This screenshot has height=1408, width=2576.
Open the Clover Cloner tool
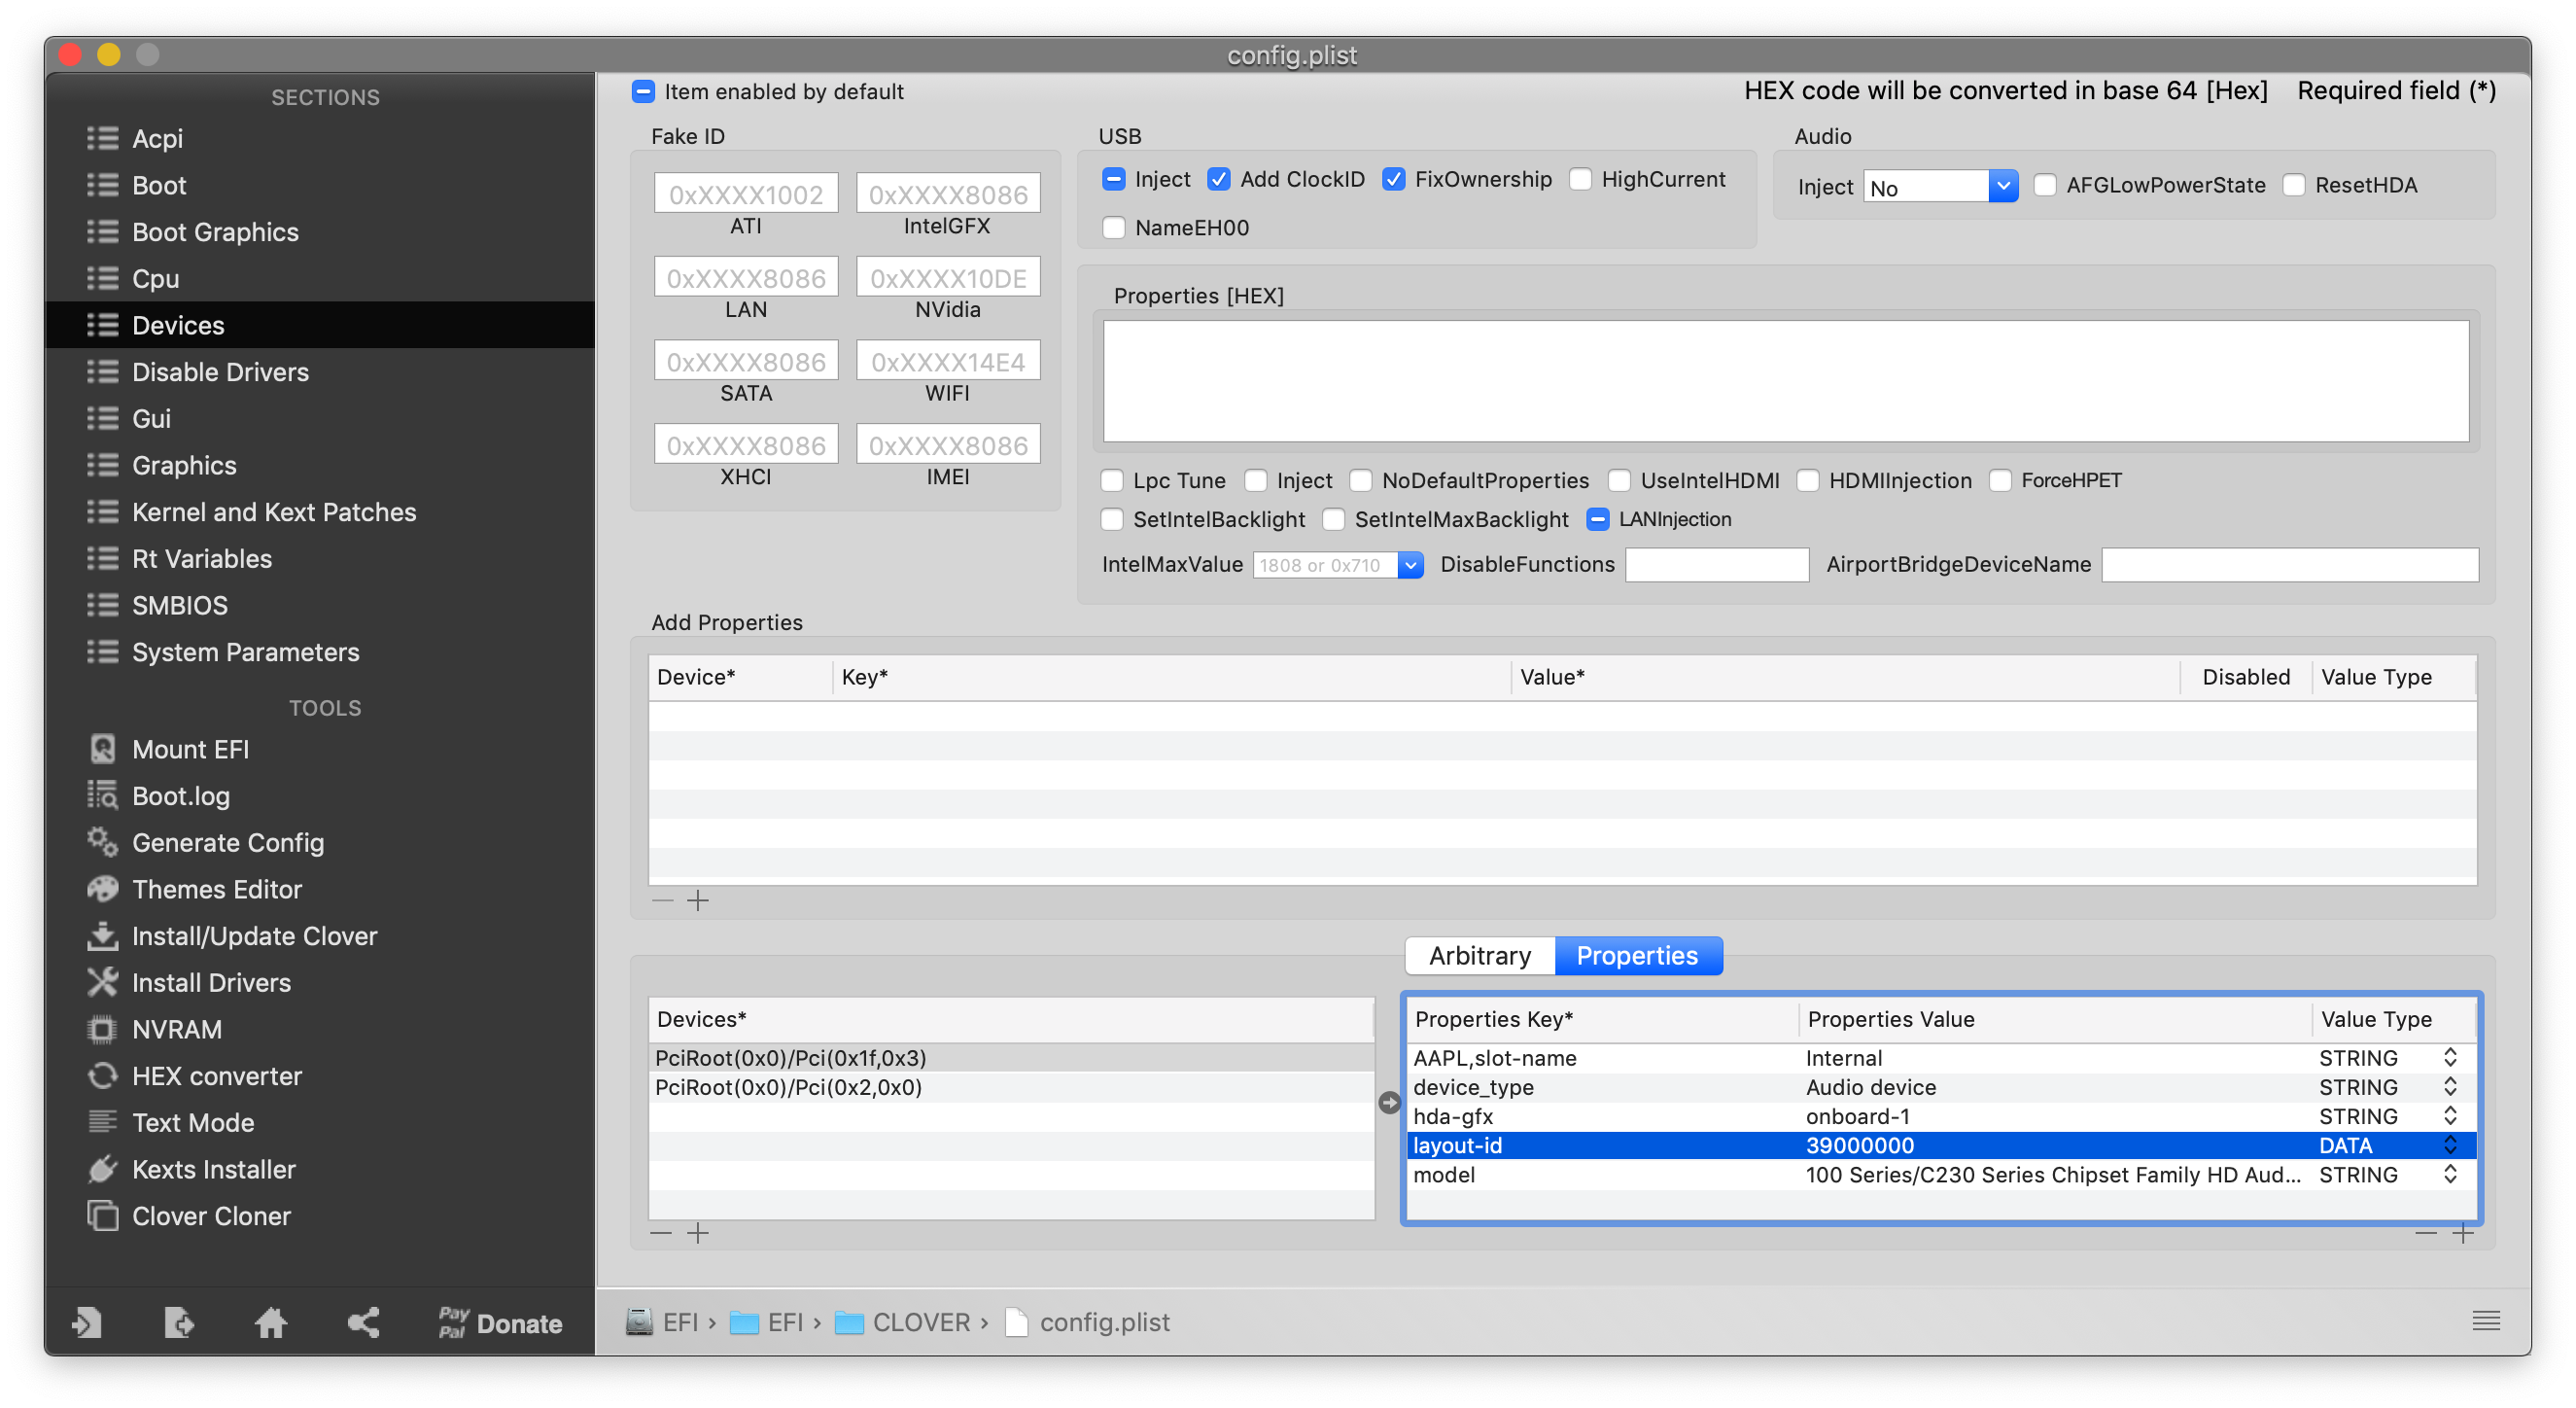(211, 1216)
